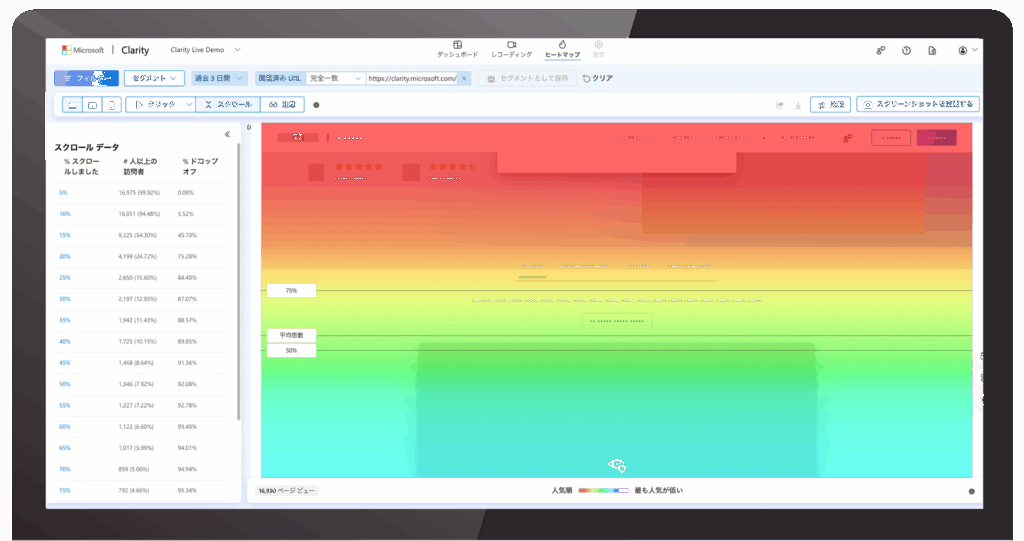Click the 50% marker label on the heatmap
This screenshot has height=541, width=1024.
point(291,351)
